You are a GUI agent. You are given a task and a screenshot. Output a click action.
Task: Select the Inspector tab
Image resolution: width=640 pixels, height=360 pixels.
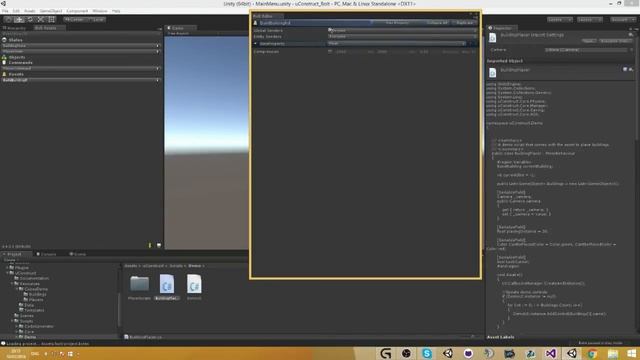pyautogui.click(x=502, y=28)
